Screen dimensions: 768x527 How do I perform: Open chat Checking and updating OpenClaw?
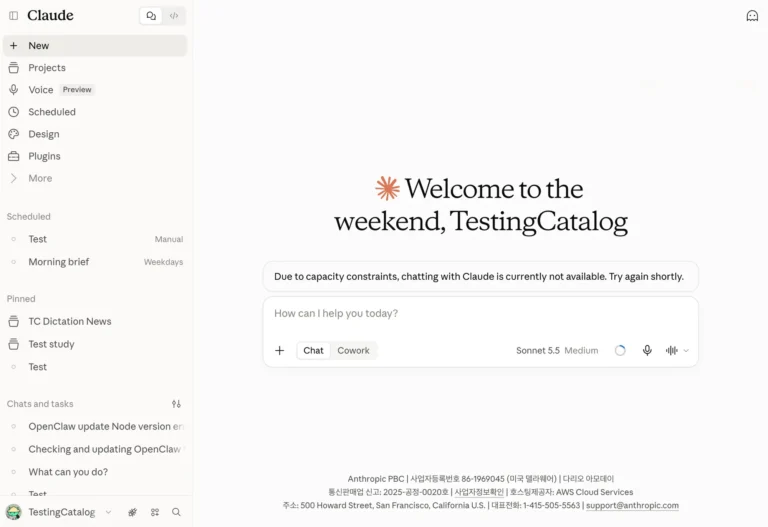[95, 449]
